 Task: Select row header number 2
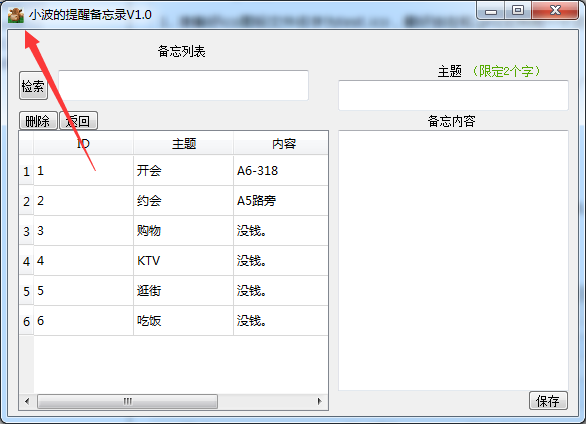[x=26, y=201]
